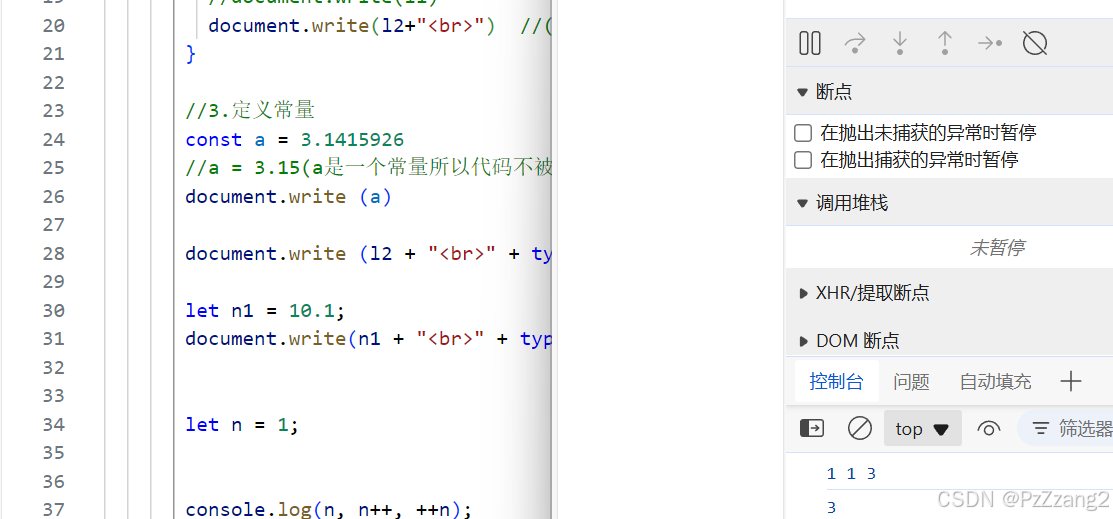Clear the console output
Image resolution: width=1113 pixels, height=519 pixels.
pyautogui.click(x=860, y=428)
